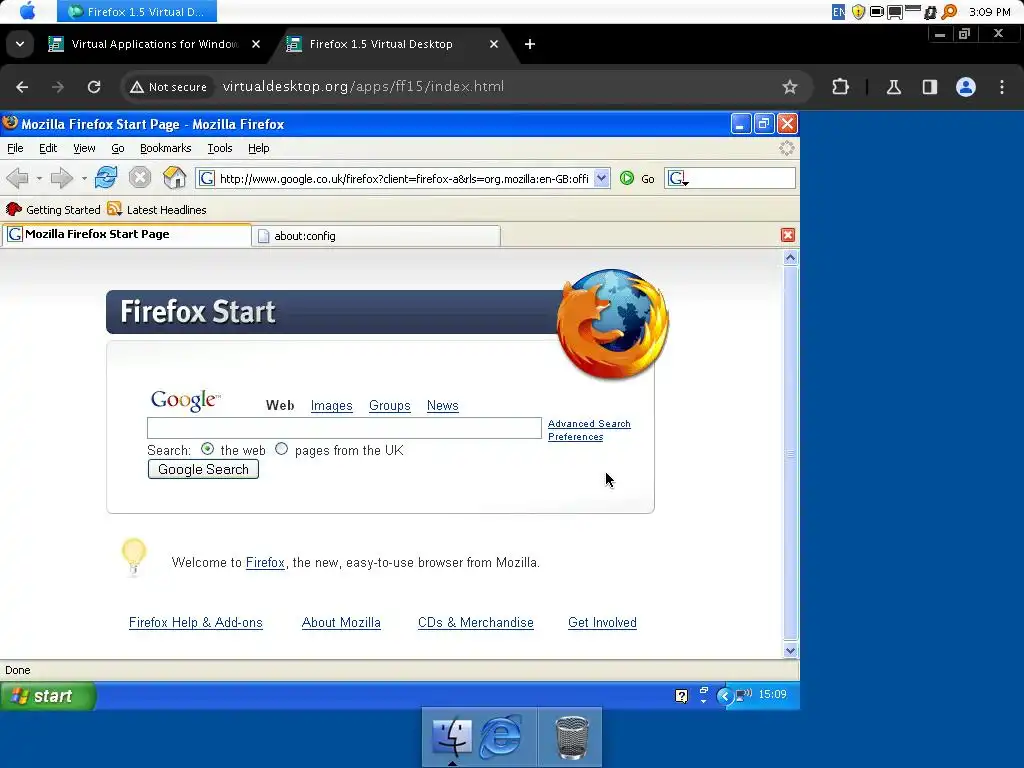1024x768 pixels.
Task: Click the greyed Stop loading icon
Action: point(140,178)
